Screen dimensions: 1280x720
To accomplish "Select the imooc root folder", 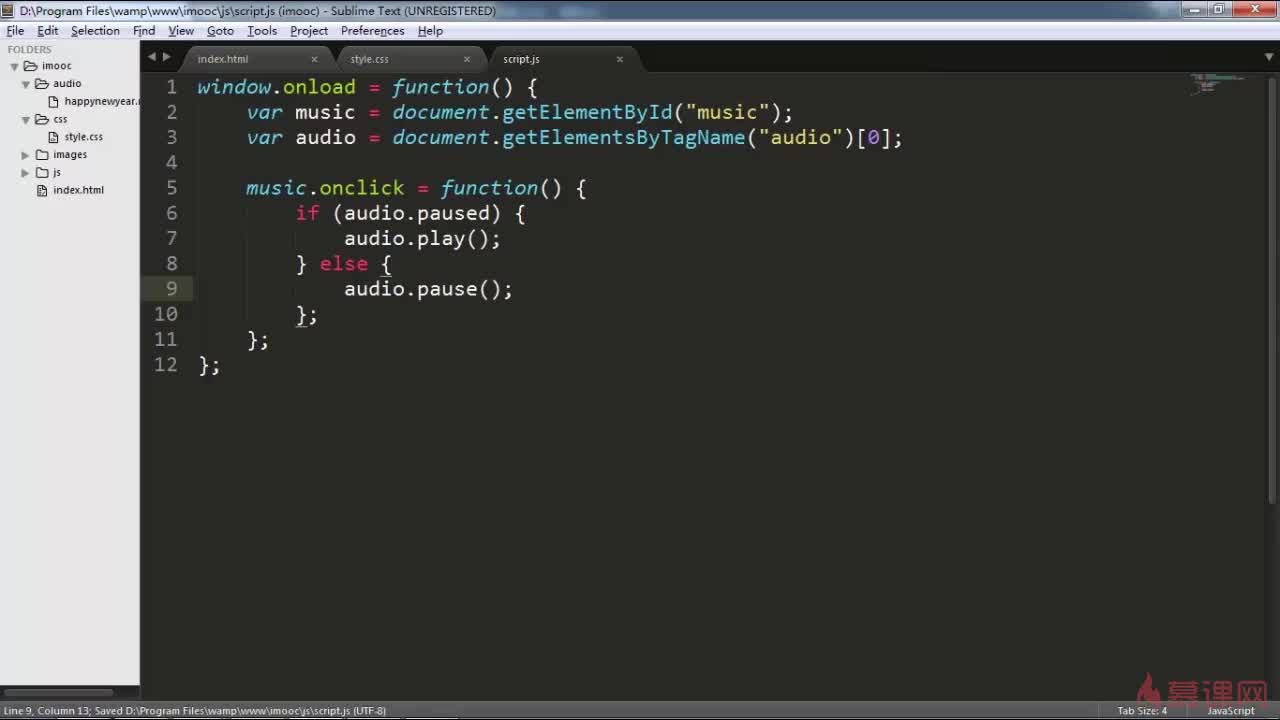I will (57, 66).
